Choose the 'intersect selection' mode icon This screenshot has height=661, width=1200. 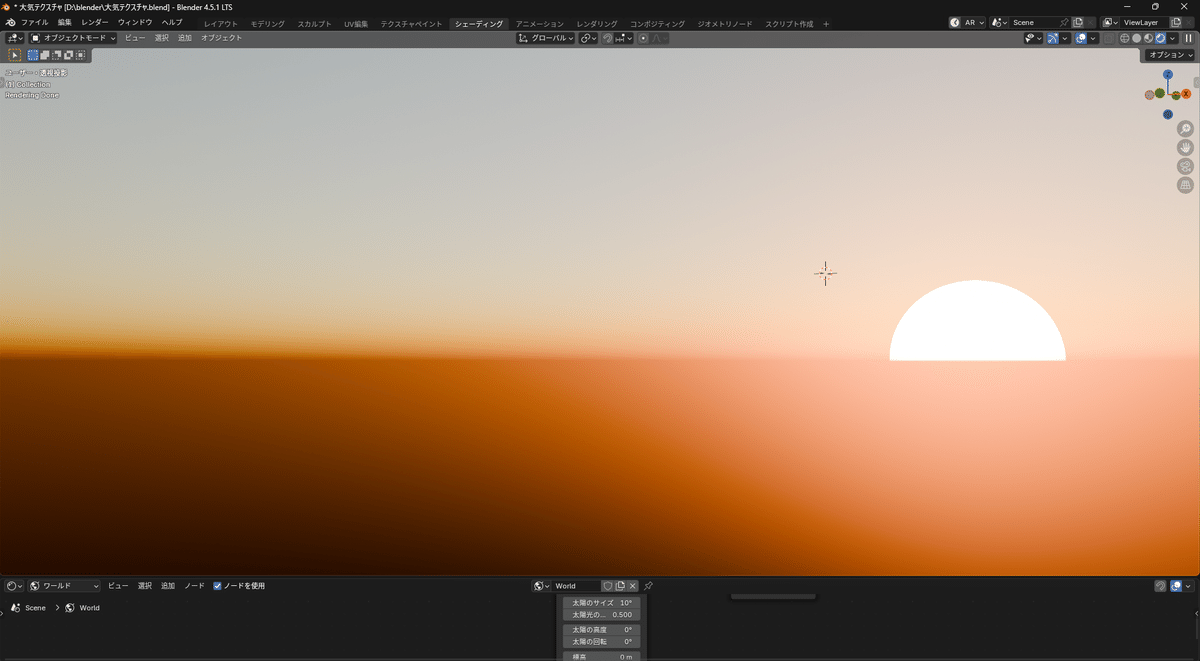point(81,55)
